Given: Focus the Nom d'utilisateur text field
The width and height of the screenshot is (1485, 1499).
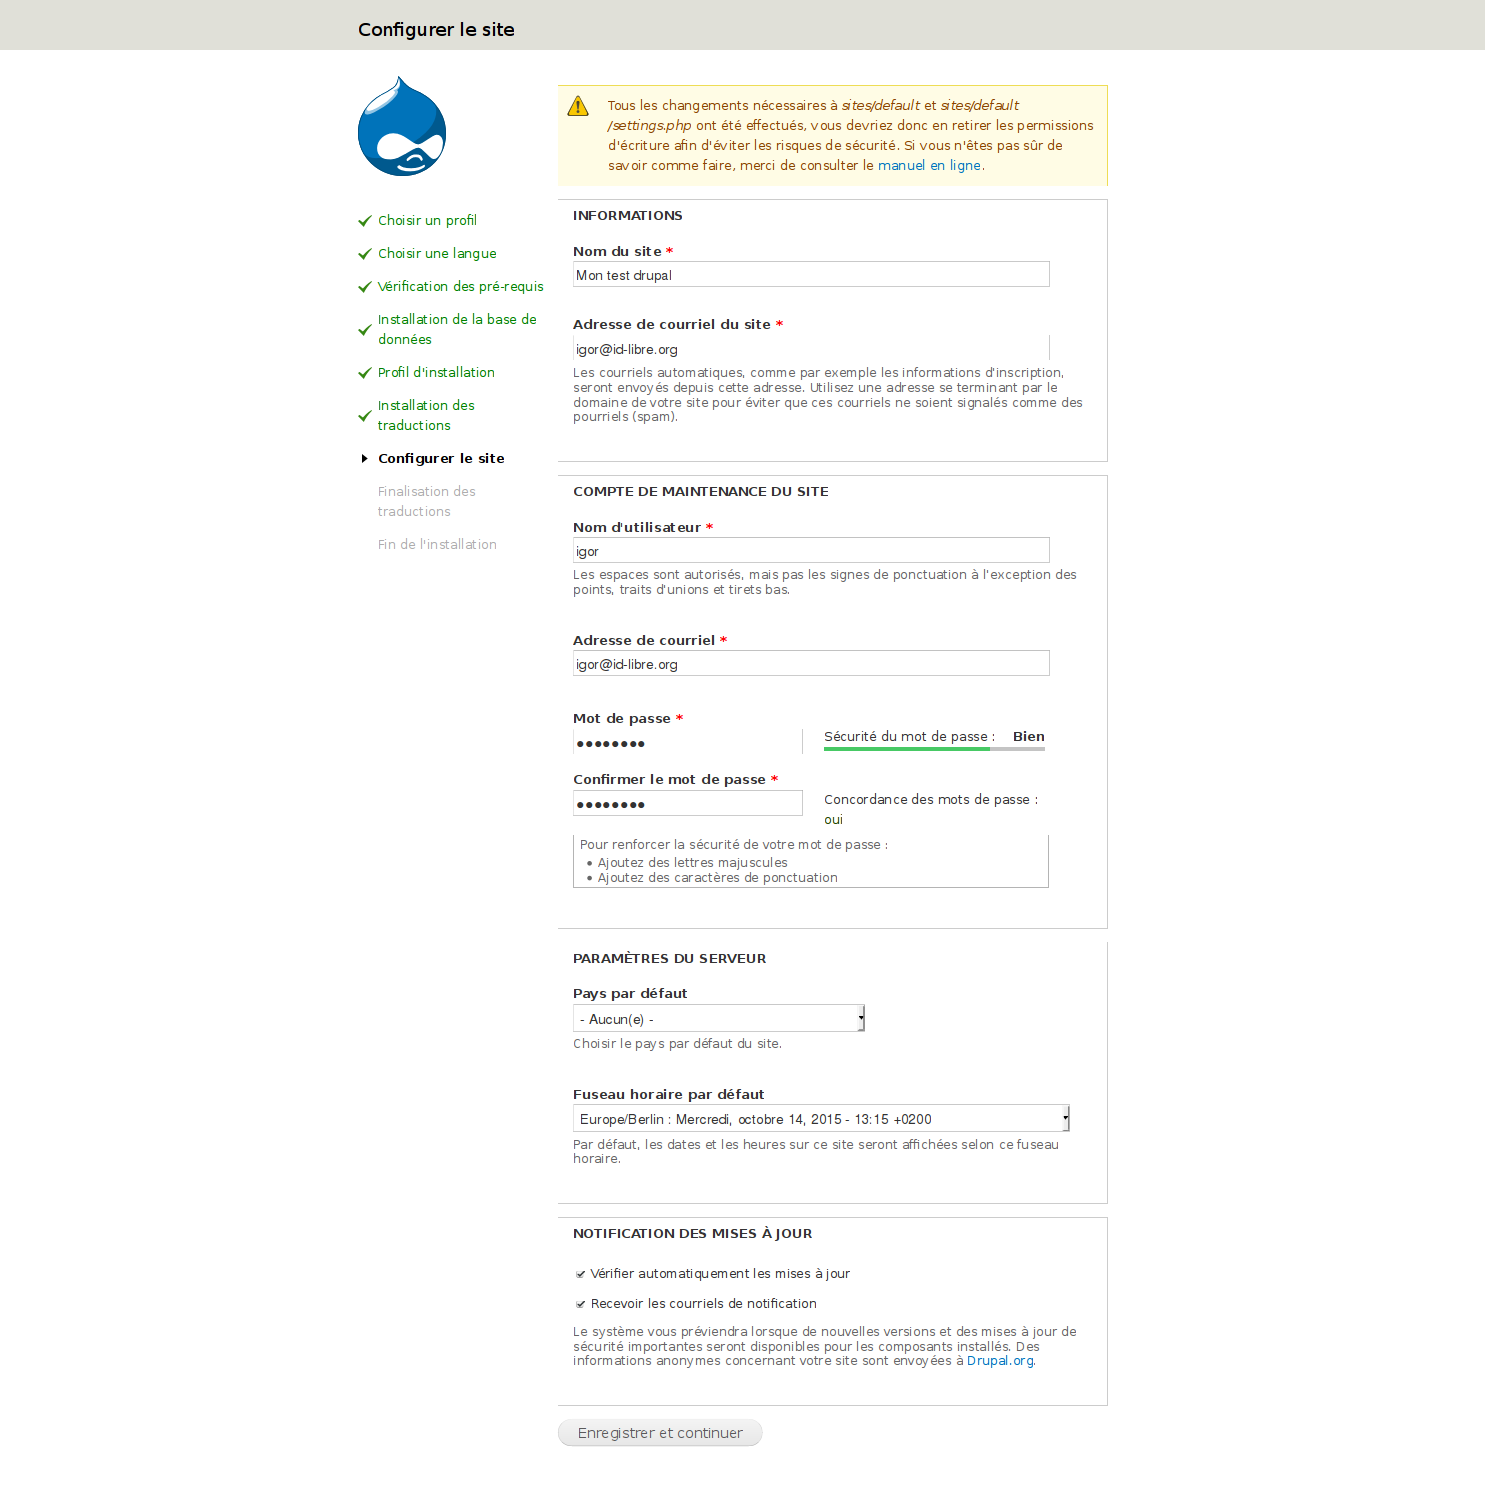Looking at the screenshot, I should point(810,551).
